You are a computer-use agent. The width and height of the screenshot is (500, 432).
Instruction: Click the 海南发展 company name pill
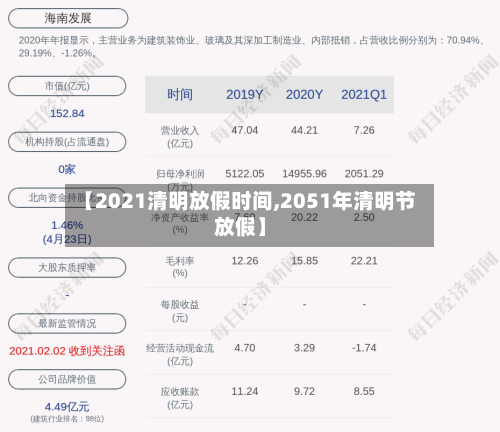tap(68, 18)
